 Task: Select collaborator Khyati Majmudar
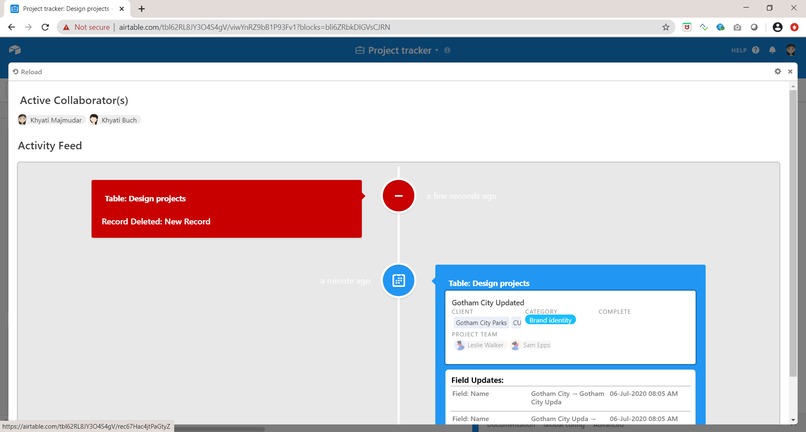[x=51, y=120]
